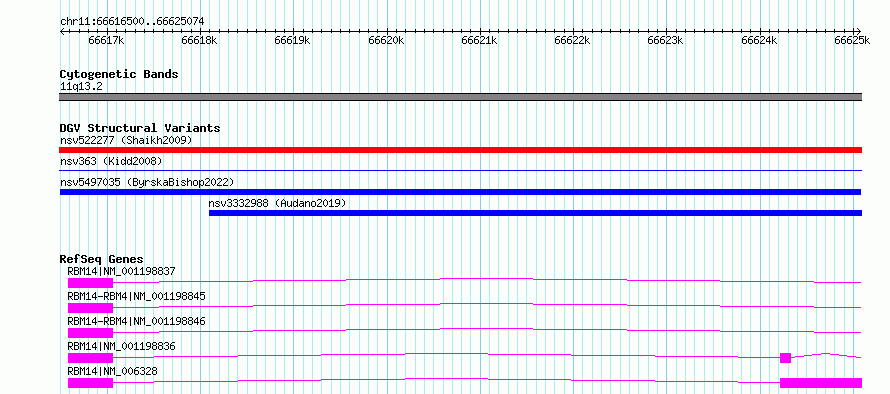This screenshot has width=890, height=394.
Task: Click the left exon of RBM14 NM_001198836
Action: tap(90, 358)
